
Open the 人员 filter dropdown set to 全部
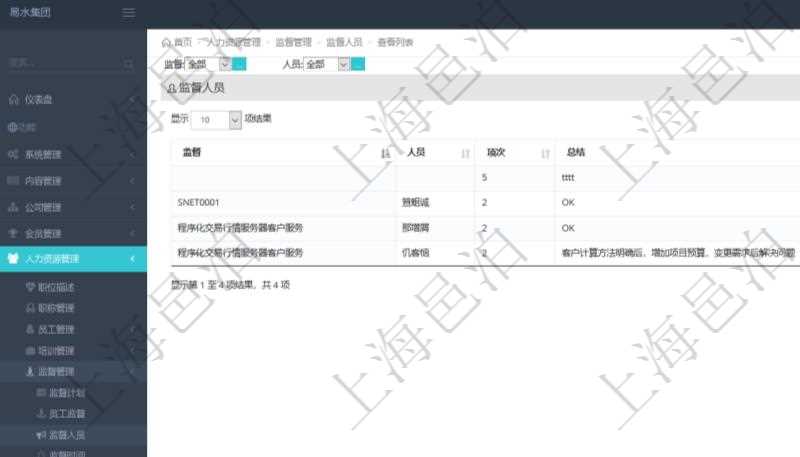point(327,64)
